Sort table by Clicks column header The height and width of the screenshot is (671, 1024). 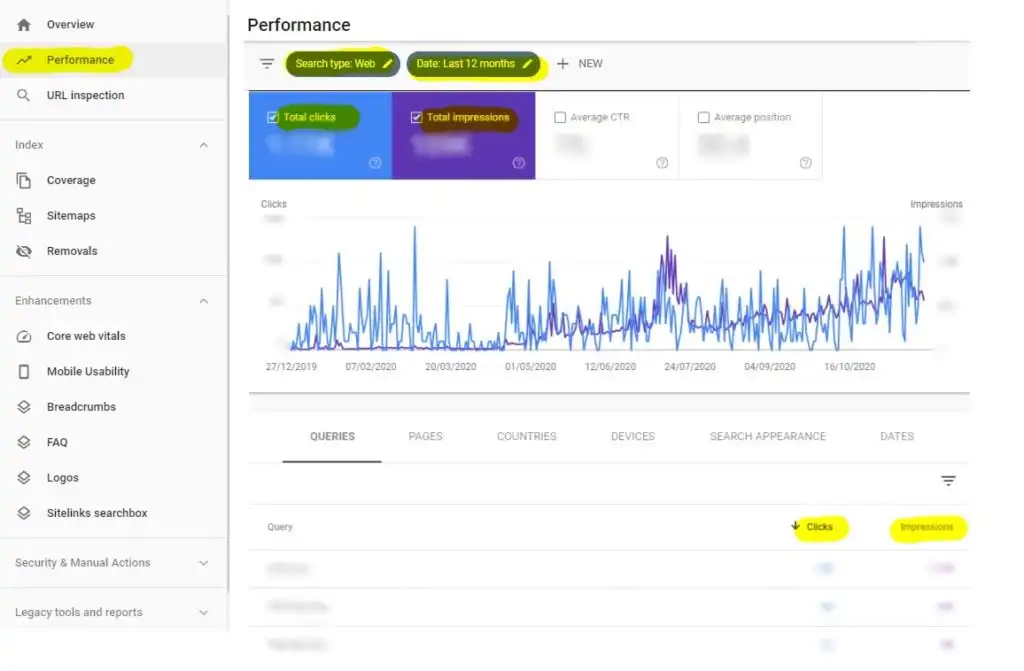818,527
